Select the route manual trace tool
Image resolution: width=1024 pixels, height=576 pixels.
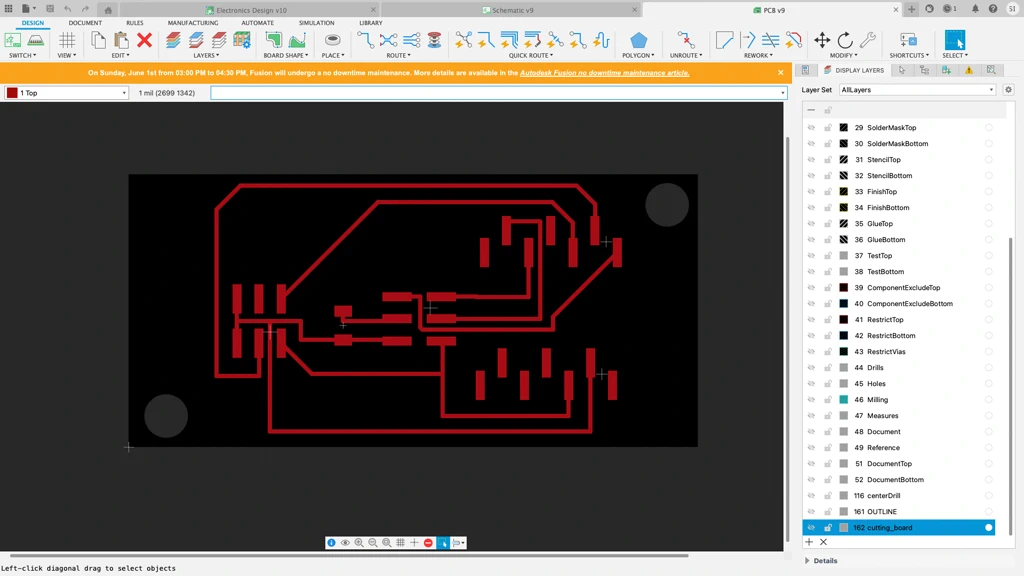coord(366,40)
